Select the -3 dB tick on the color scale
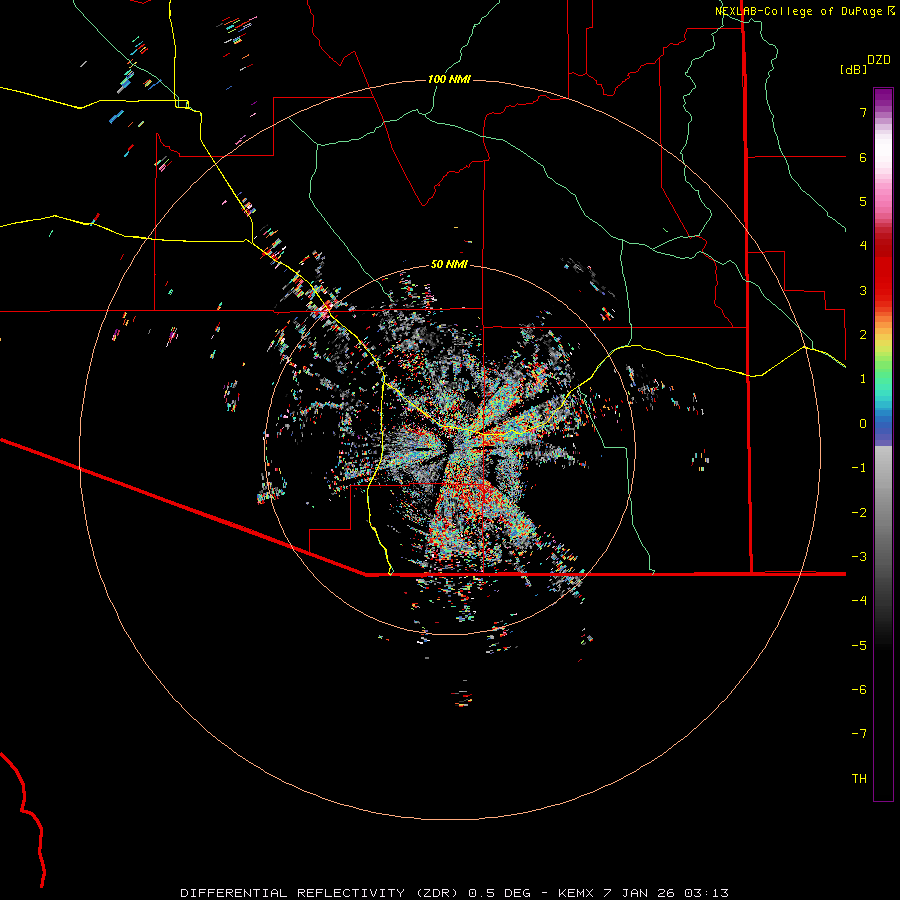900x900 pixels. [x=859, y=557]
